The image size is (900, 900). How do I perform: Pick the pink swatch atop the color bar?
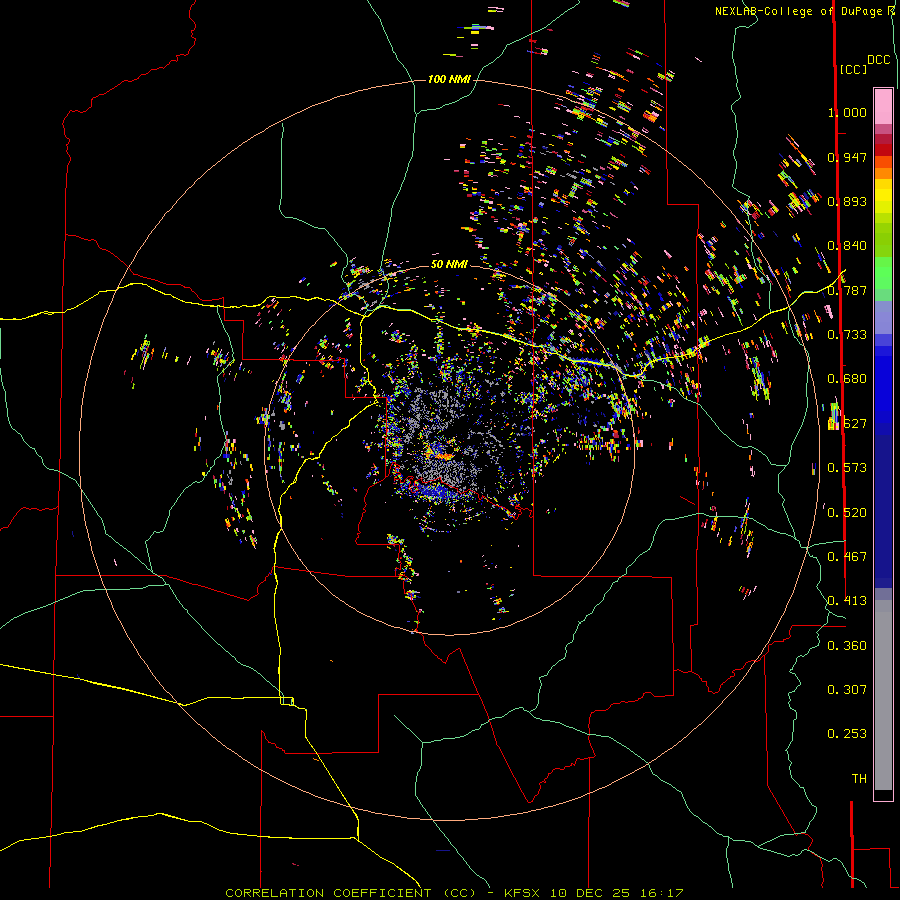tap(883, 106)
